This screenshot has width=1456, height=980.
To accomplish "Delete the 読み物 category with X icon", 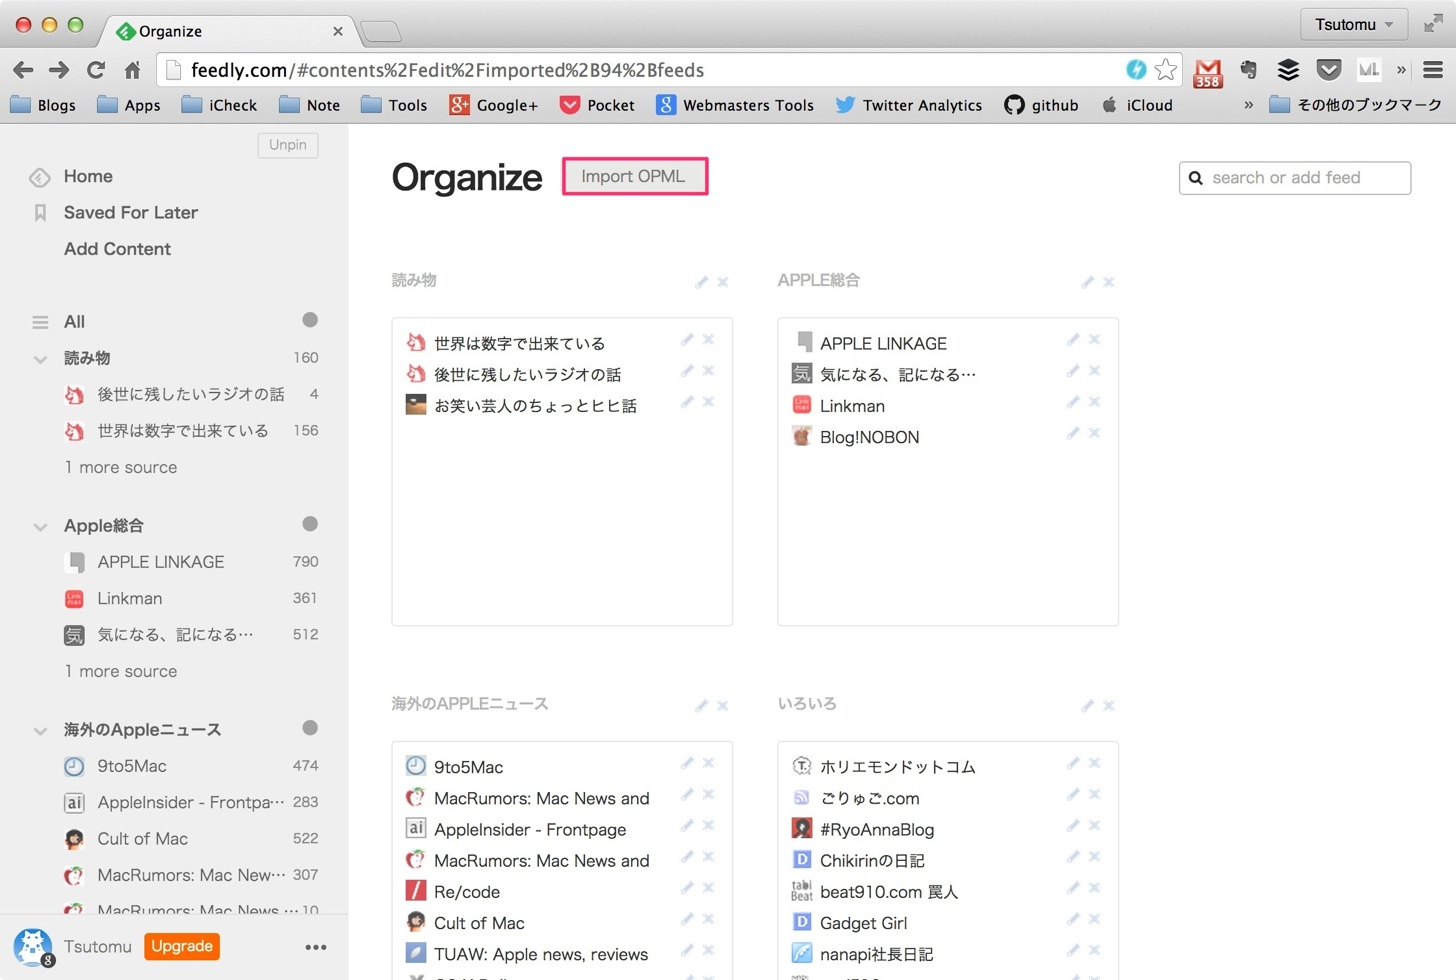I will [x=723, y=282].
